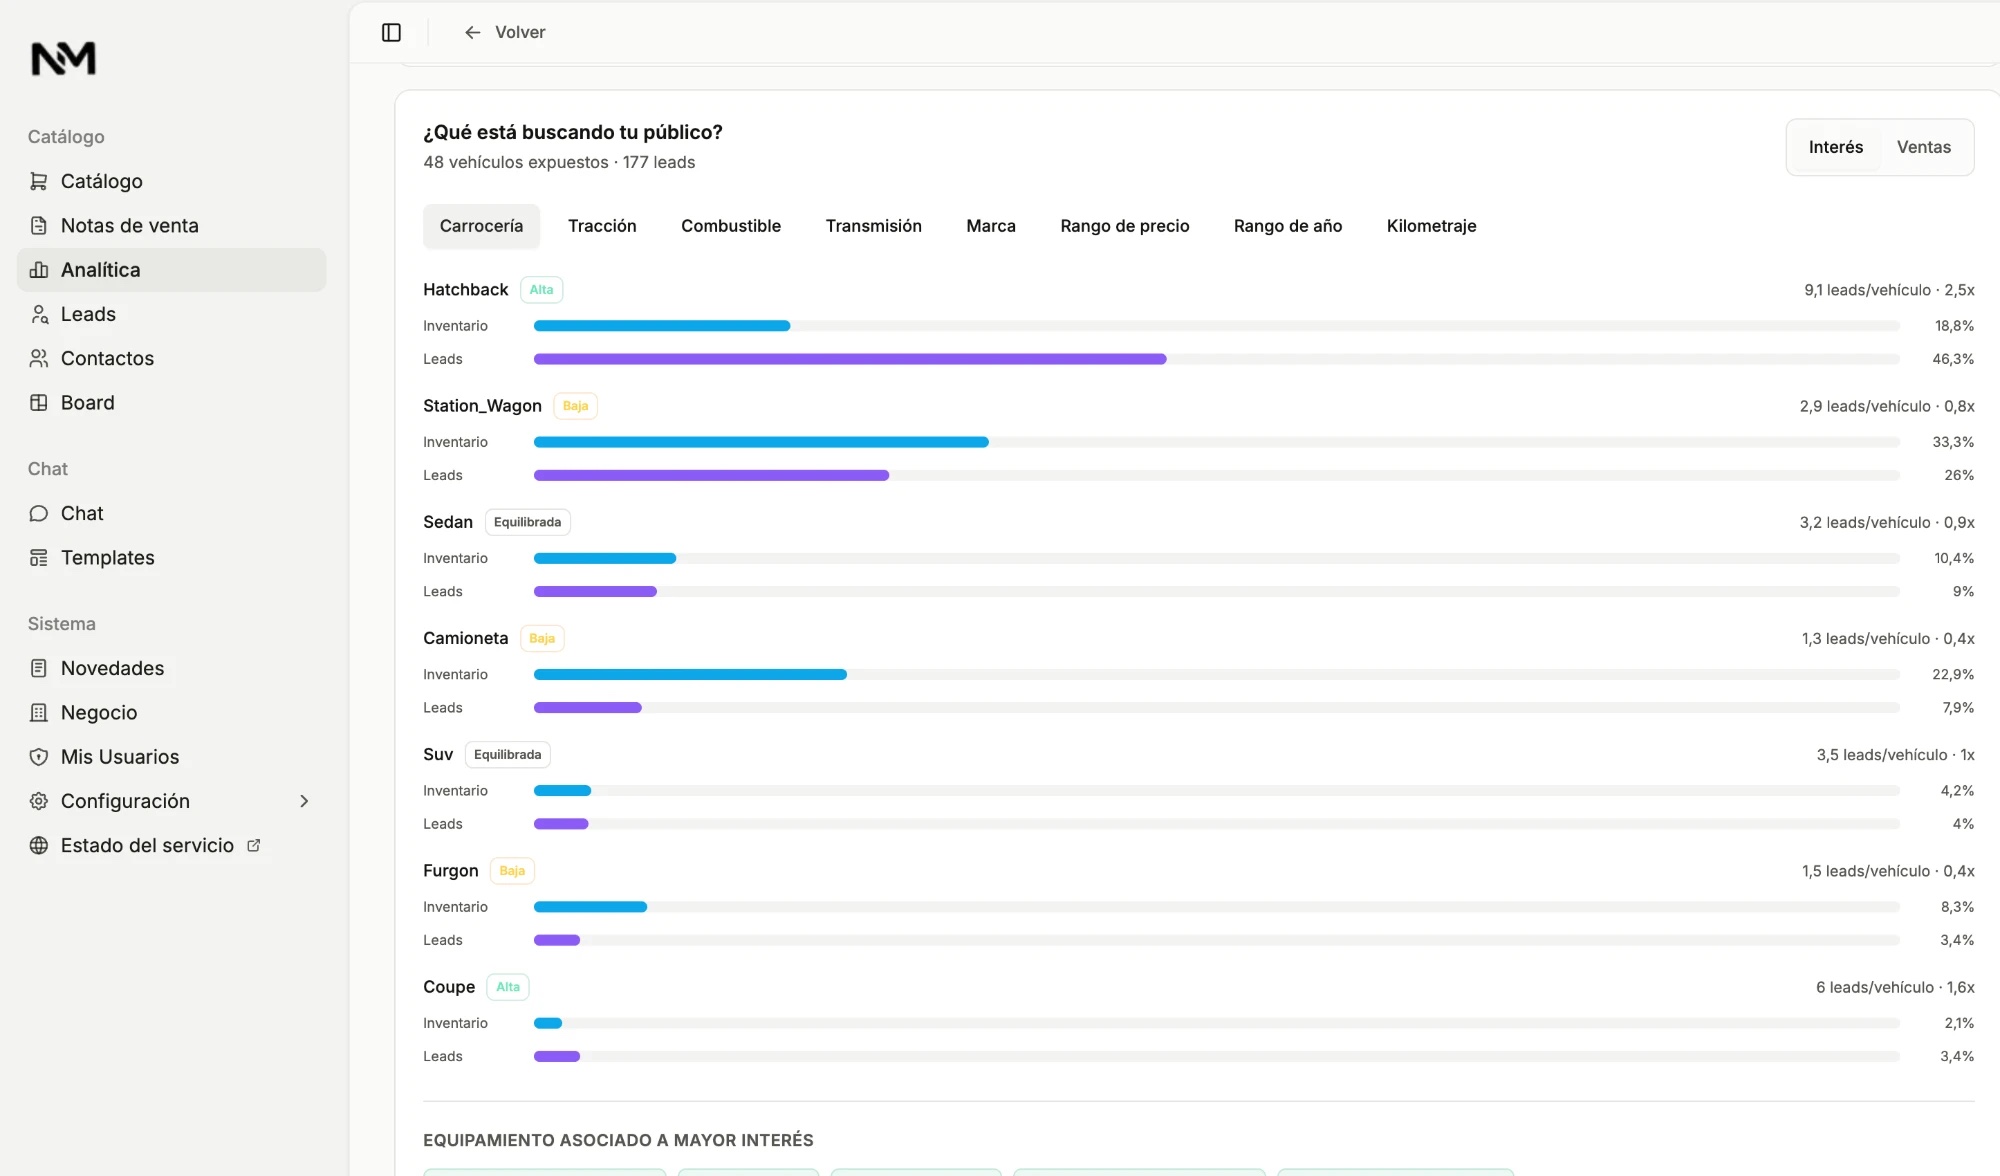Click the Alta badge next to Hatchback
Image resolution: width=2000 pixels, height=1176 pixels.
(541, 290)
